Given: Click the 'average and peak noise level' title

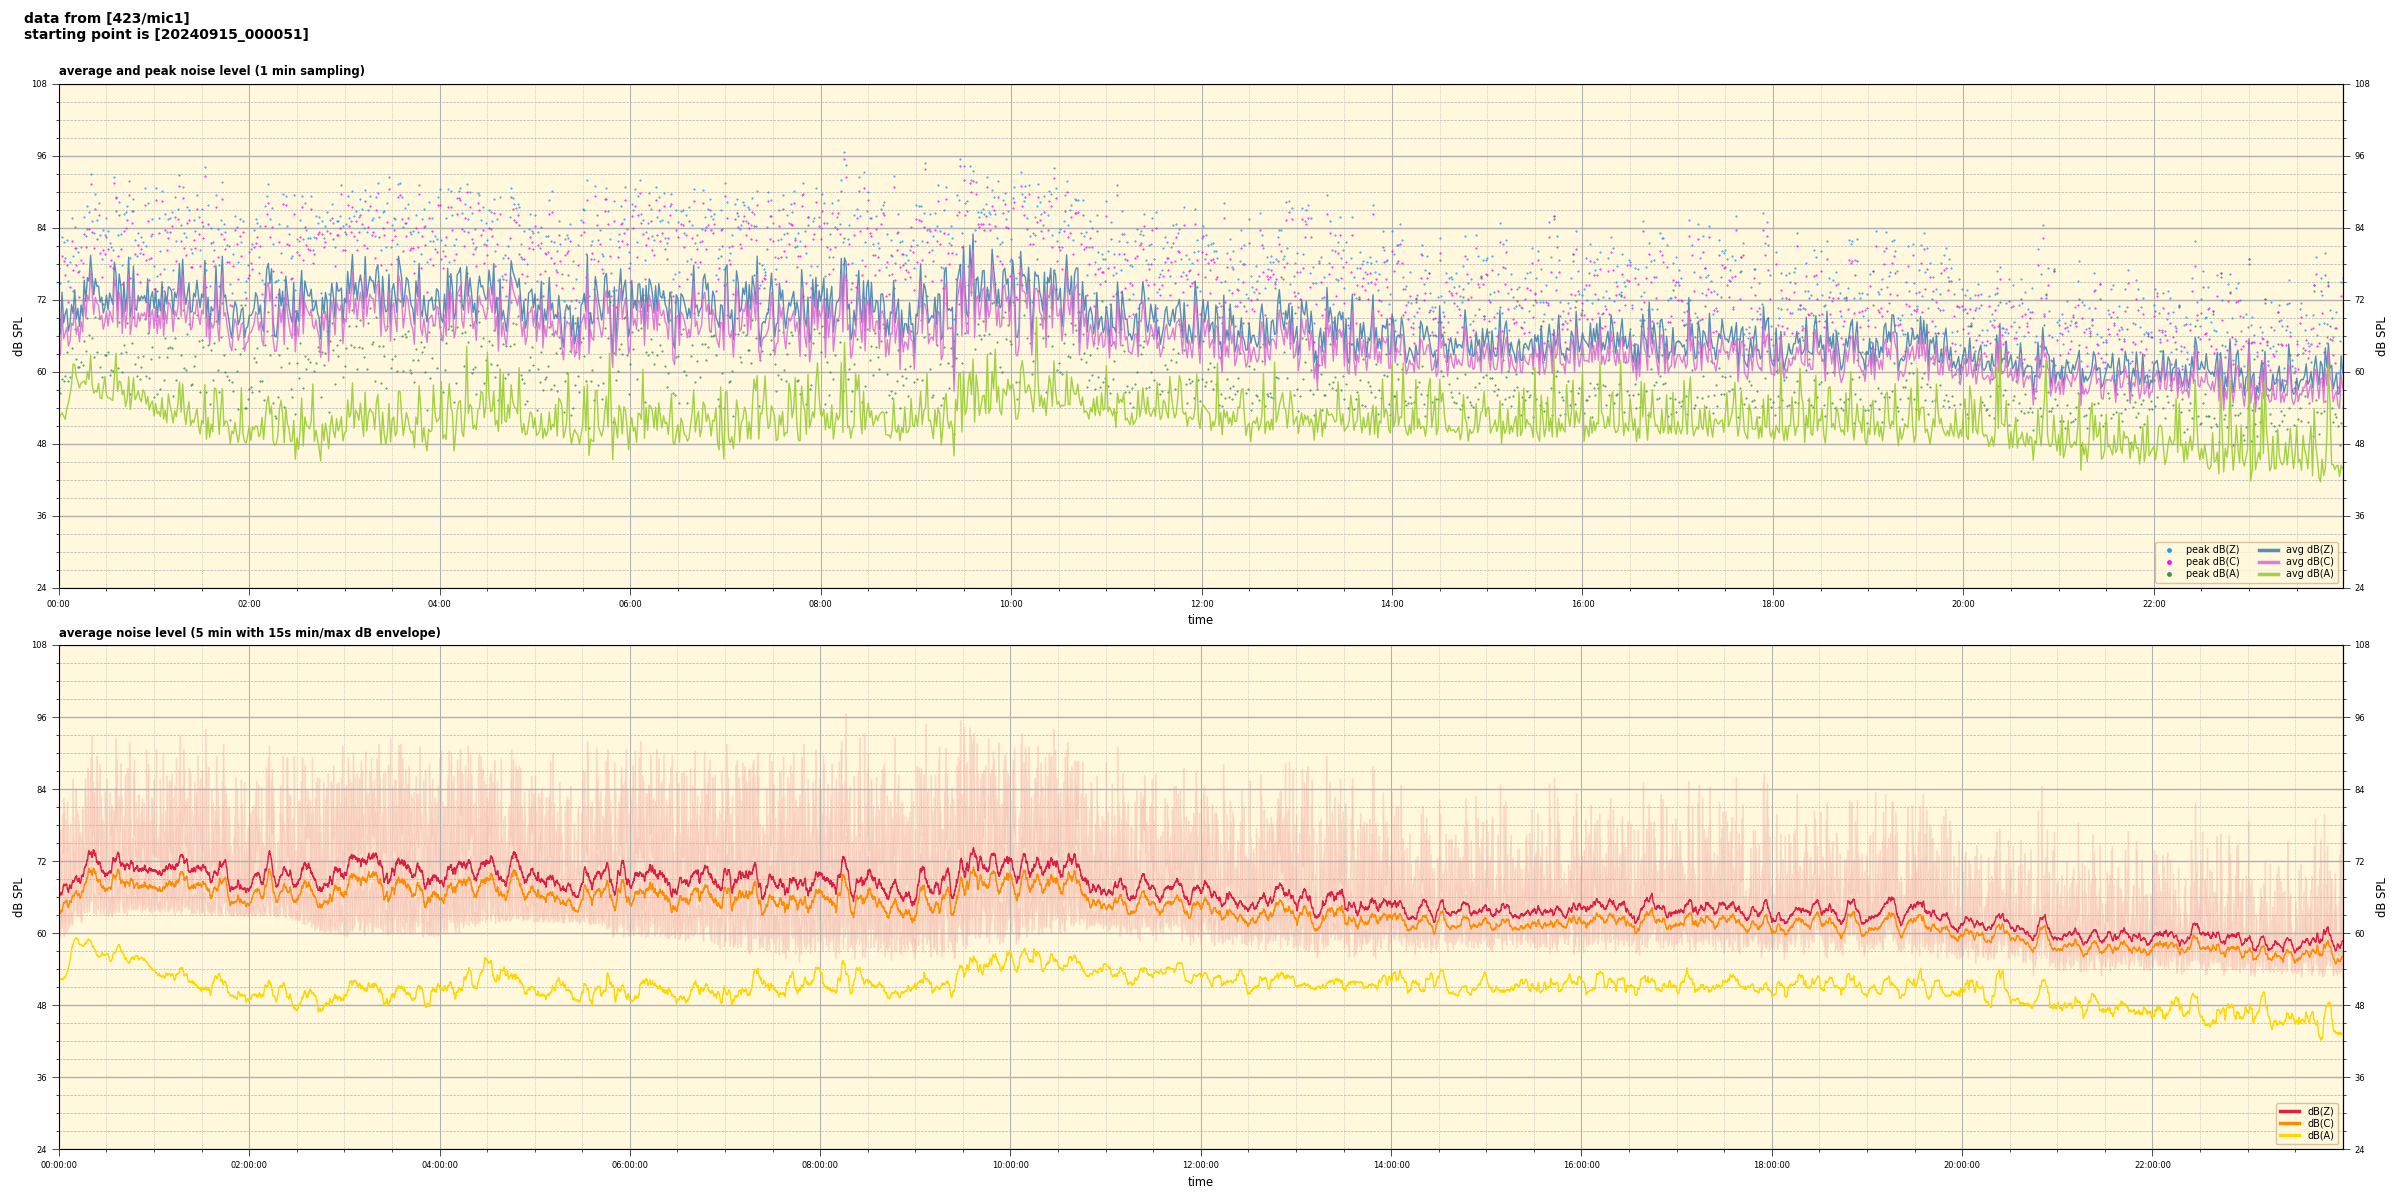Looking at the screenshot, I should coord(211,71).
